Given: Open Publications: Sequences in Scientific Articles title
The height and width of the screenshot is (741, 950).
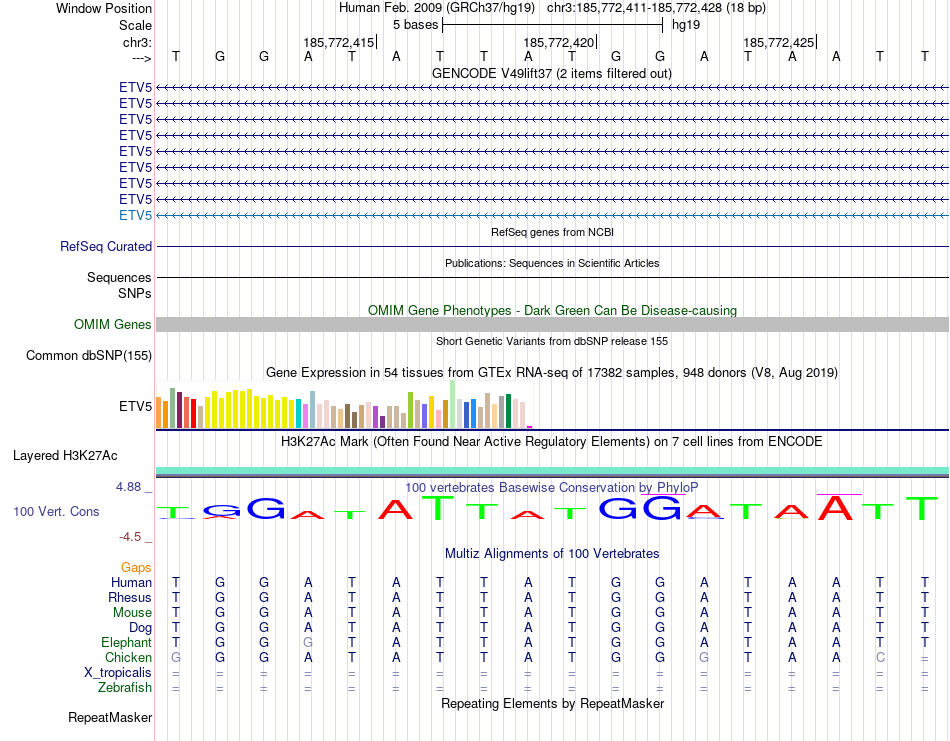Looking at the screenshot, I should click(x=552, y=263).
